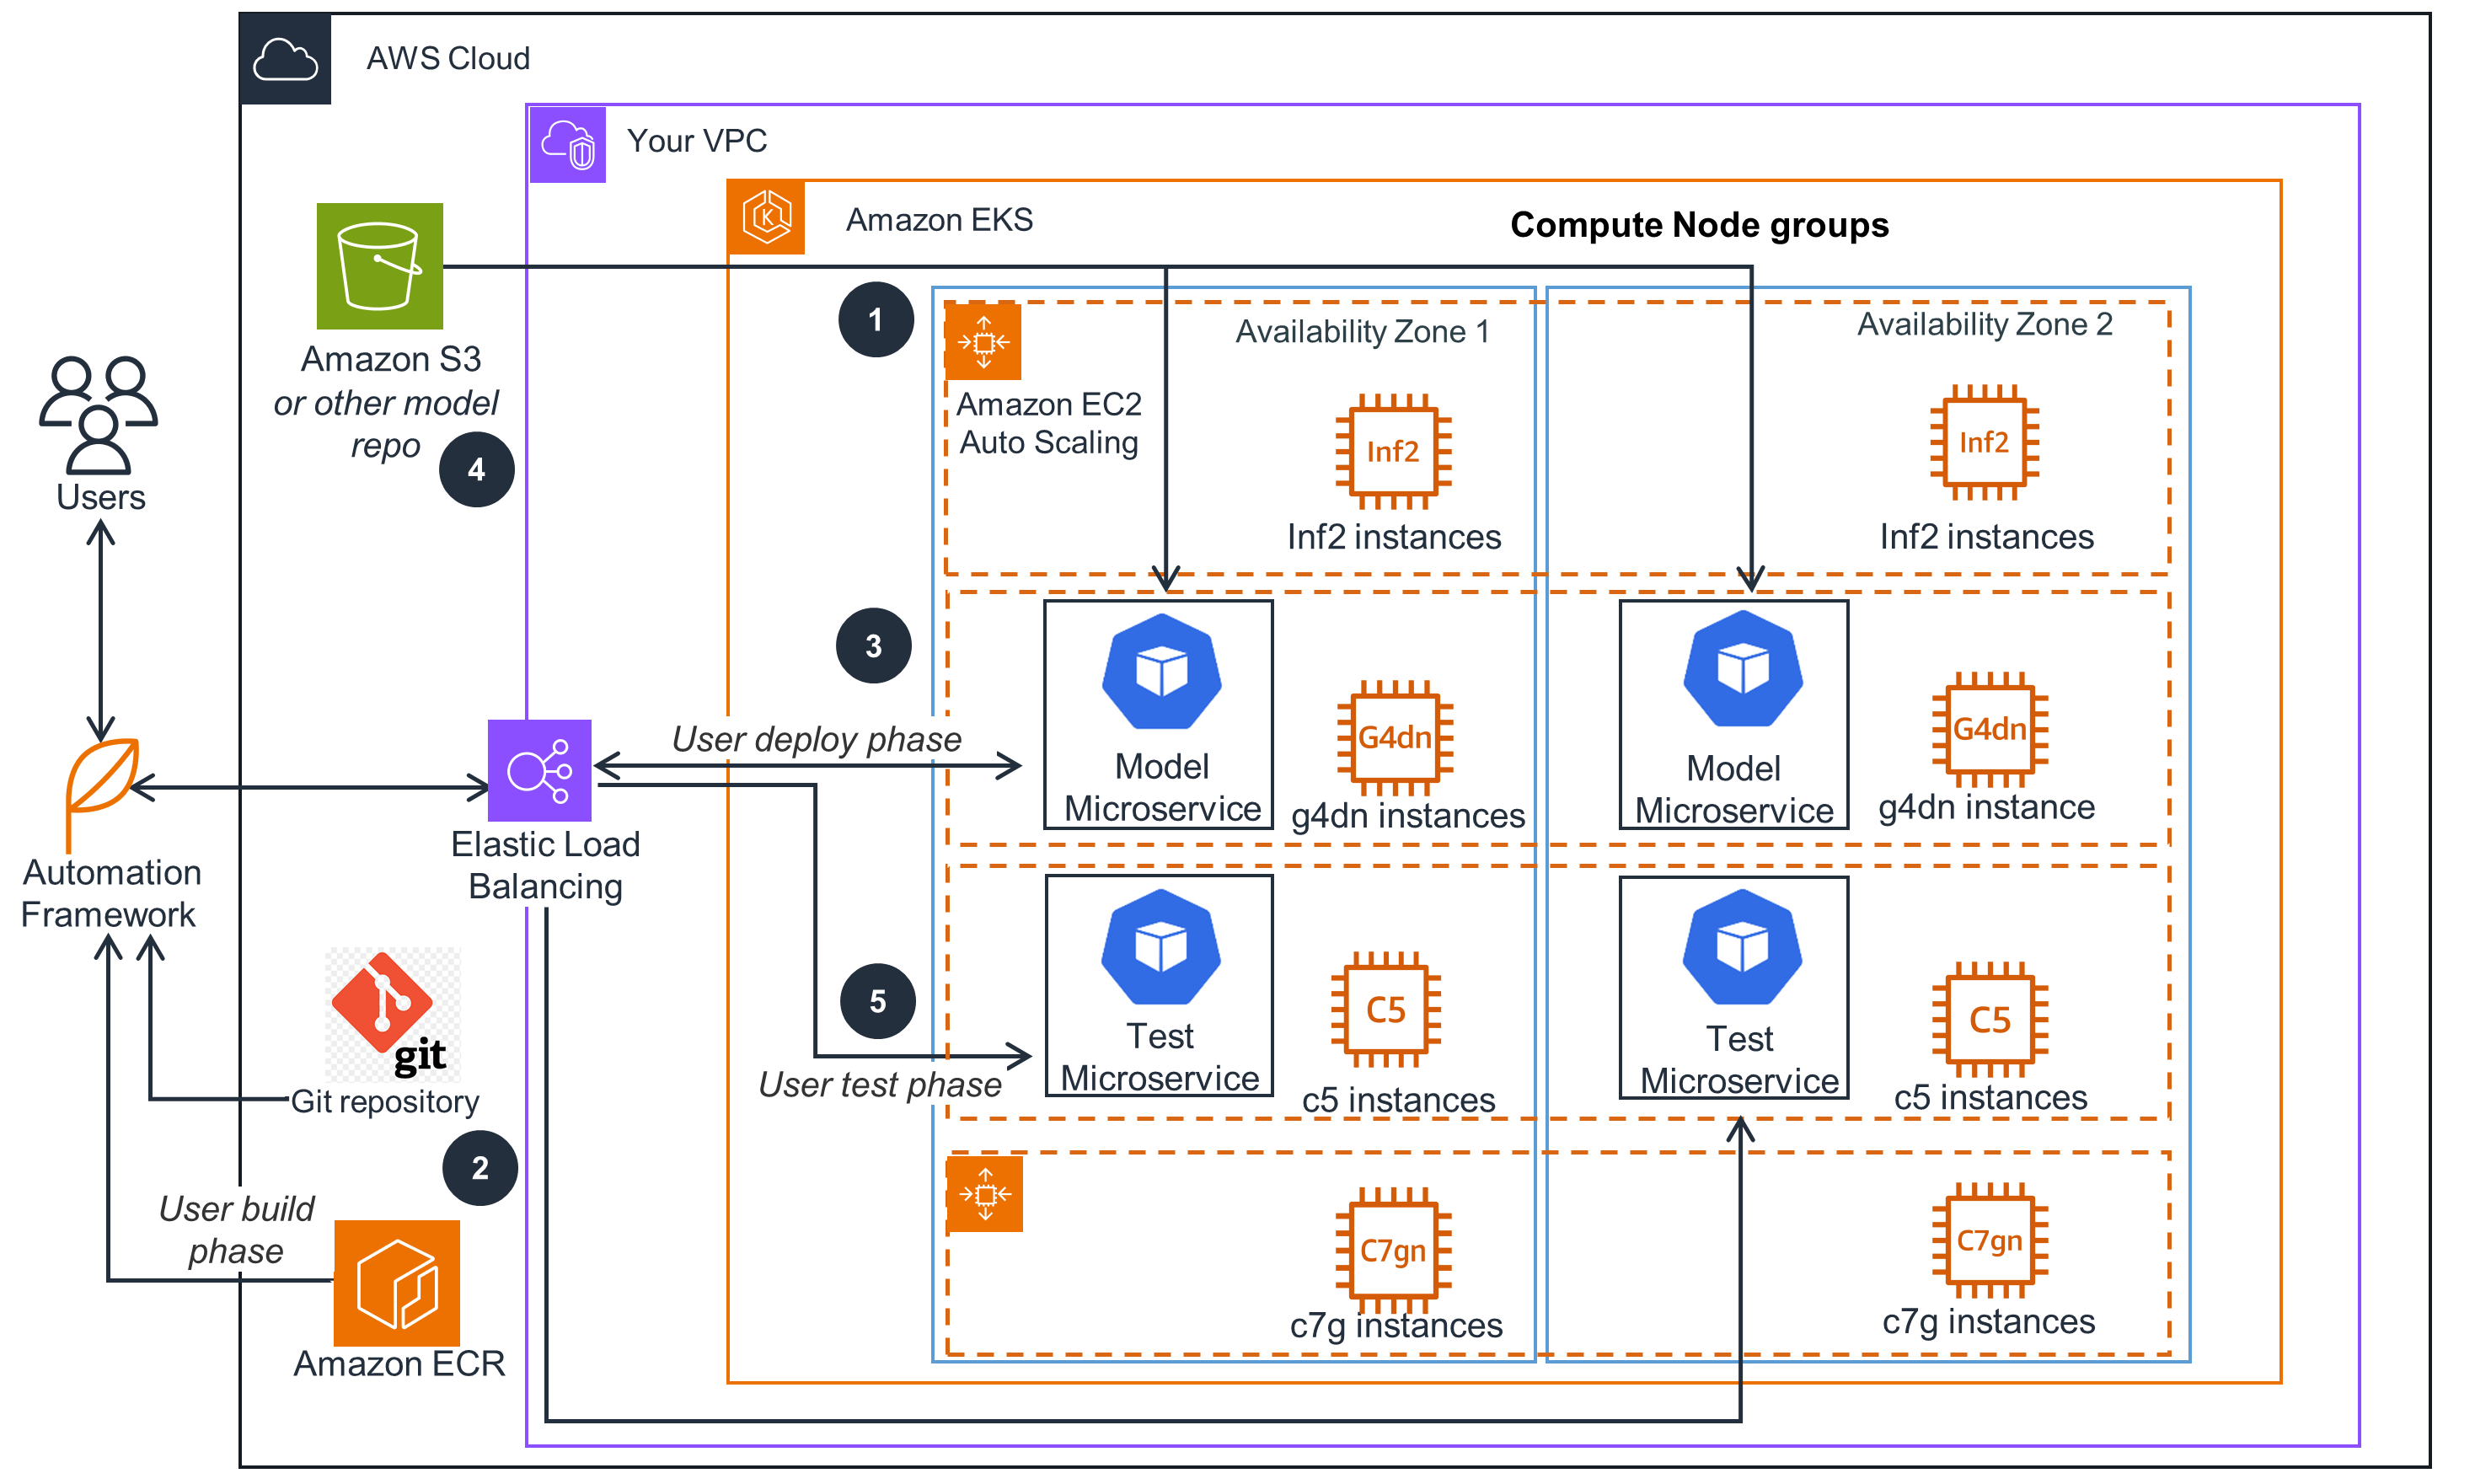Click step number 1 circle marker
2475x1484 pixels.
click(x=875, y=320)
